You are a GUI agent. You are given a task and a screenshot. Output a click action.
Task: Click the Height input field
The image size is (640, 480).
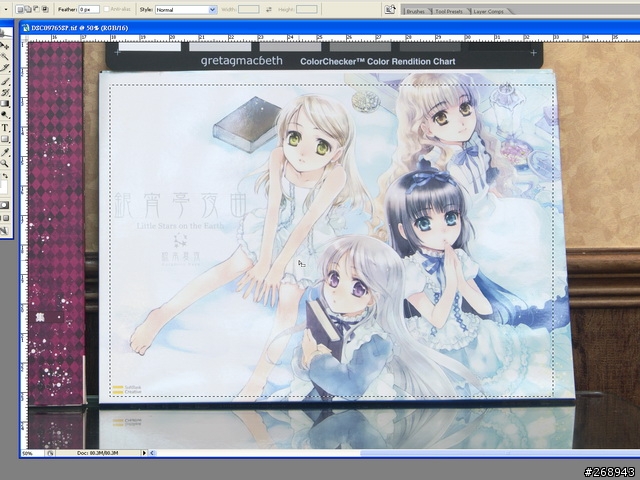pos(307,9)
